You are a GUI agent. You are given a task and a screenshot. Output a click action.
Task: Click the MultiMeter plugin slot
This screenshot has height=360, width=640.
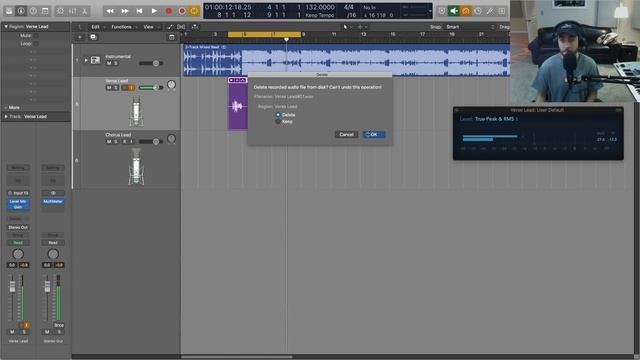tap(53, 202)
